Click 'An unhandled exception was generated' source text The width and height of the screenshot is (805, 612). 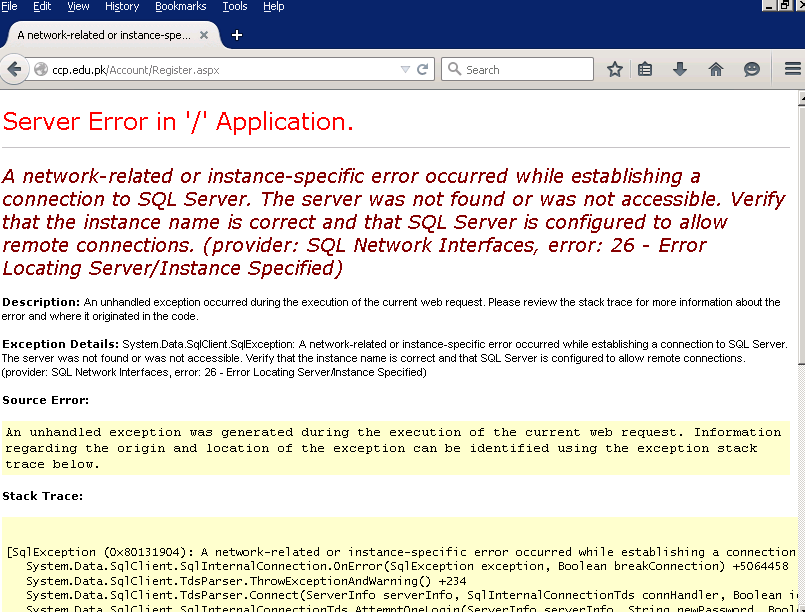[393, 448]
